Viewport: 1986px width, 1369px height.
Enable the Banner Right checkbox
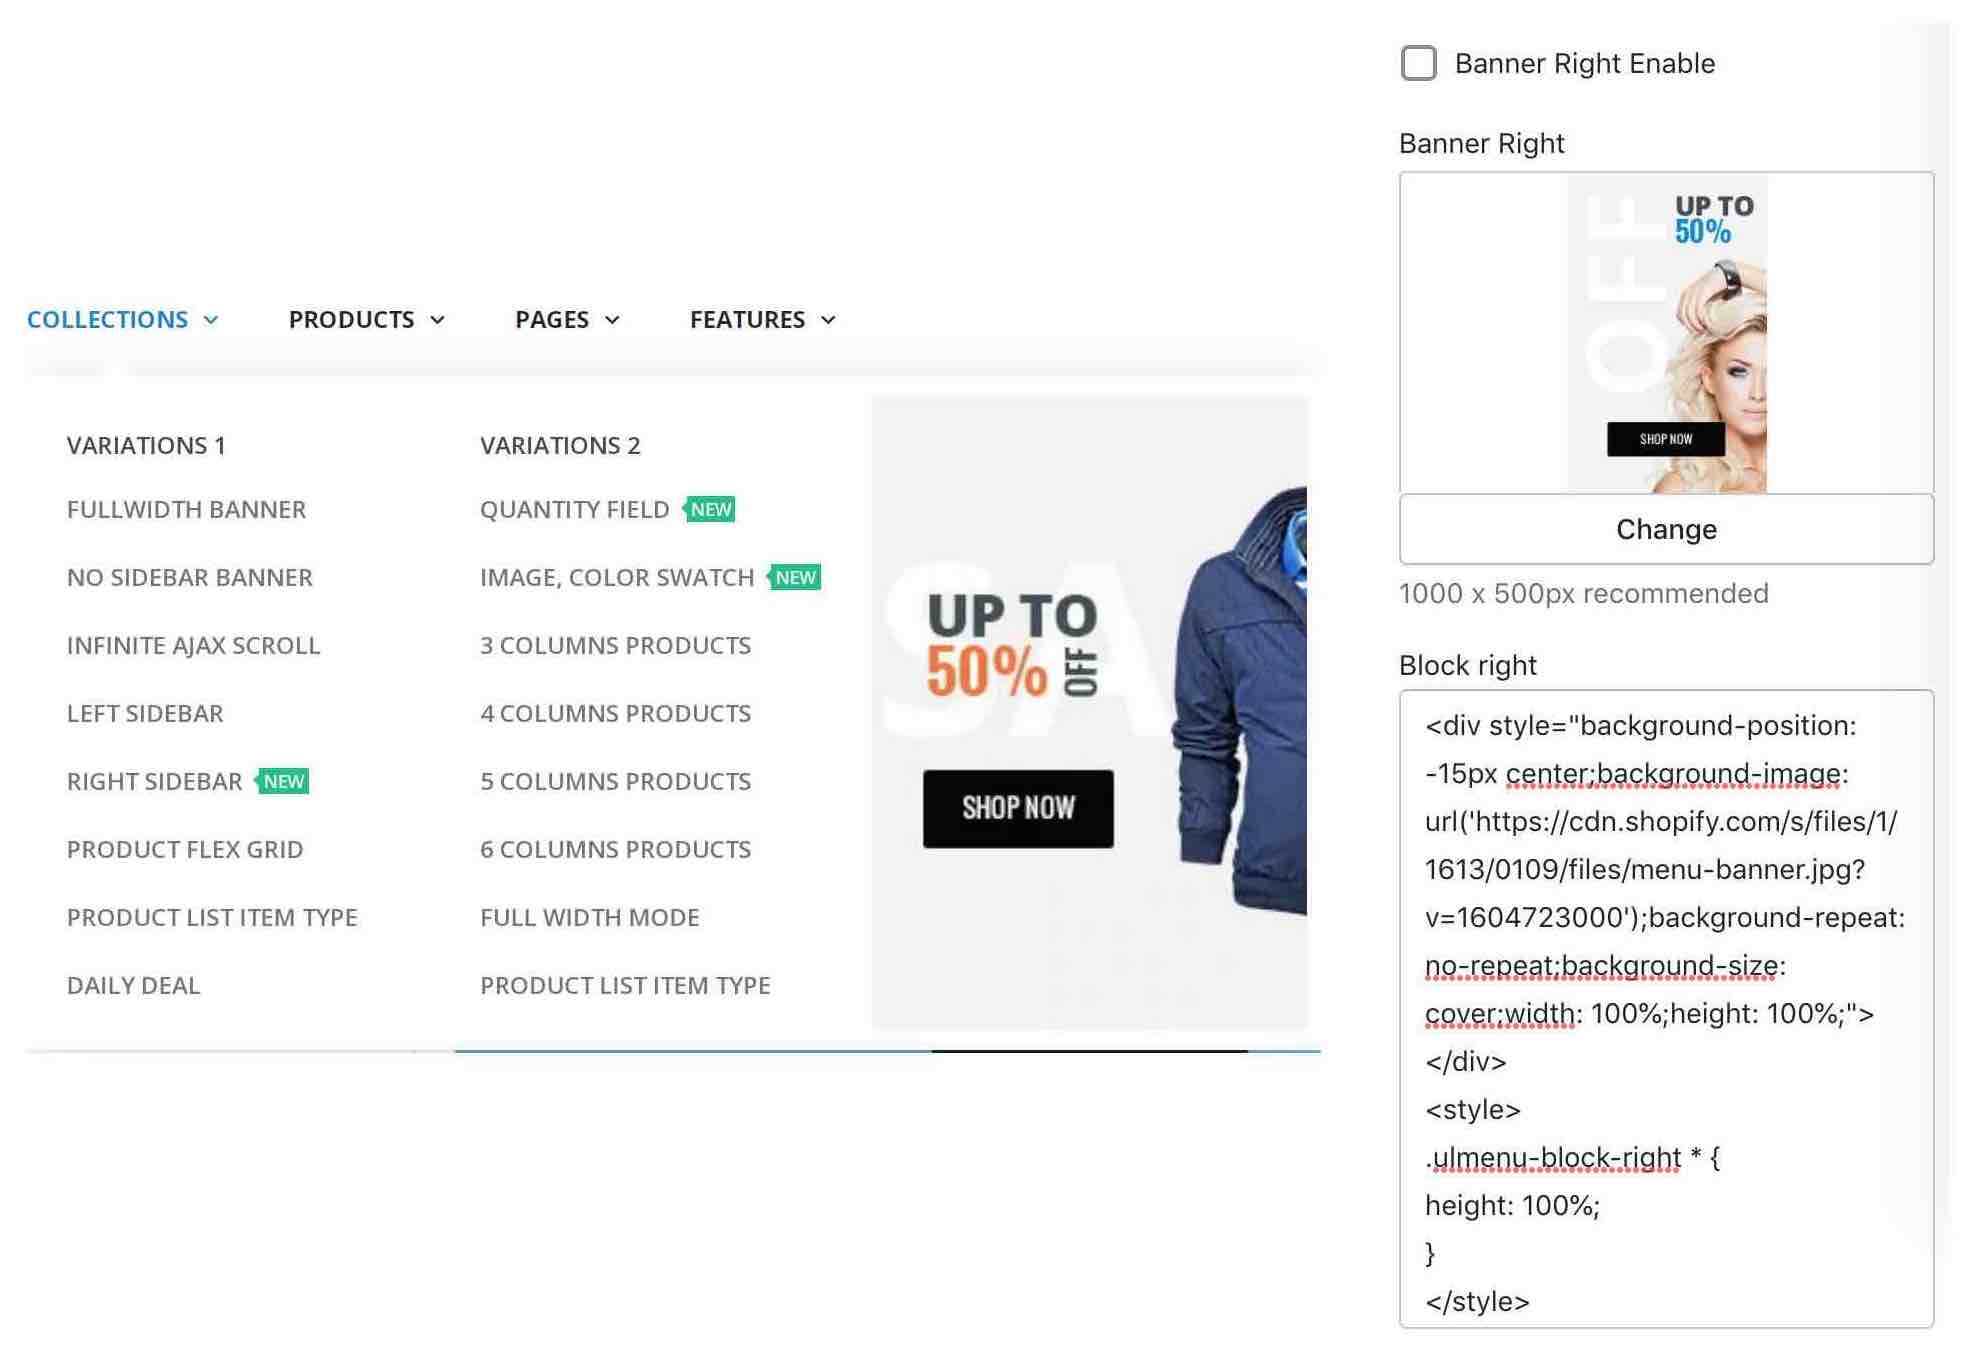(x=1418, y=63)
